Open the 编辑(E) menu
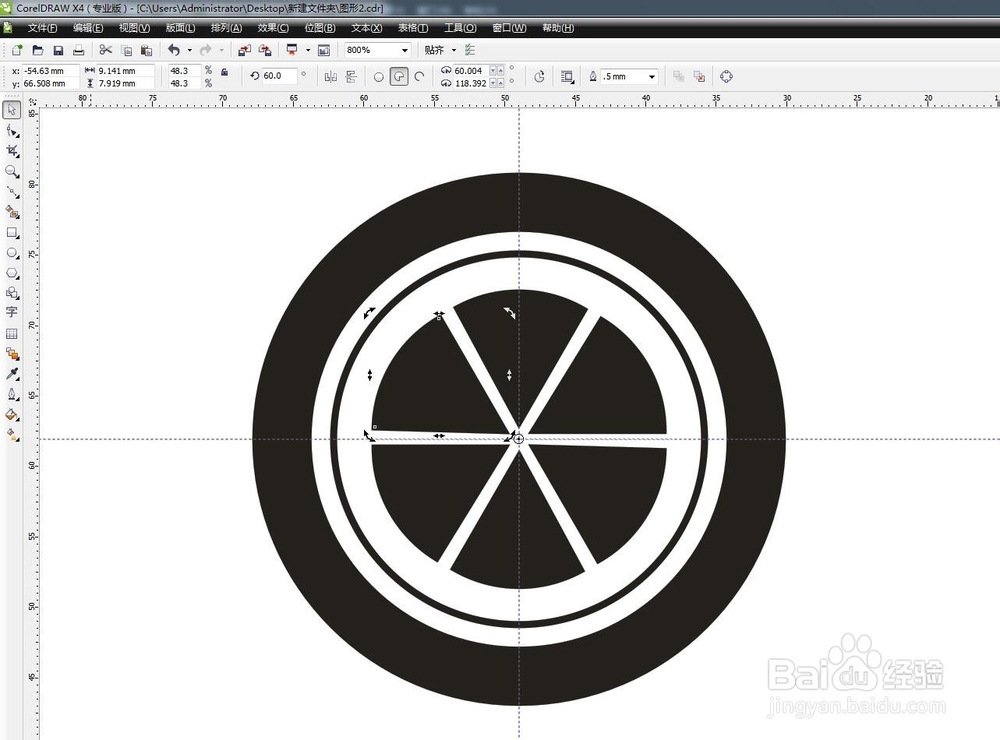The image size is (1000, 740). 88,28
